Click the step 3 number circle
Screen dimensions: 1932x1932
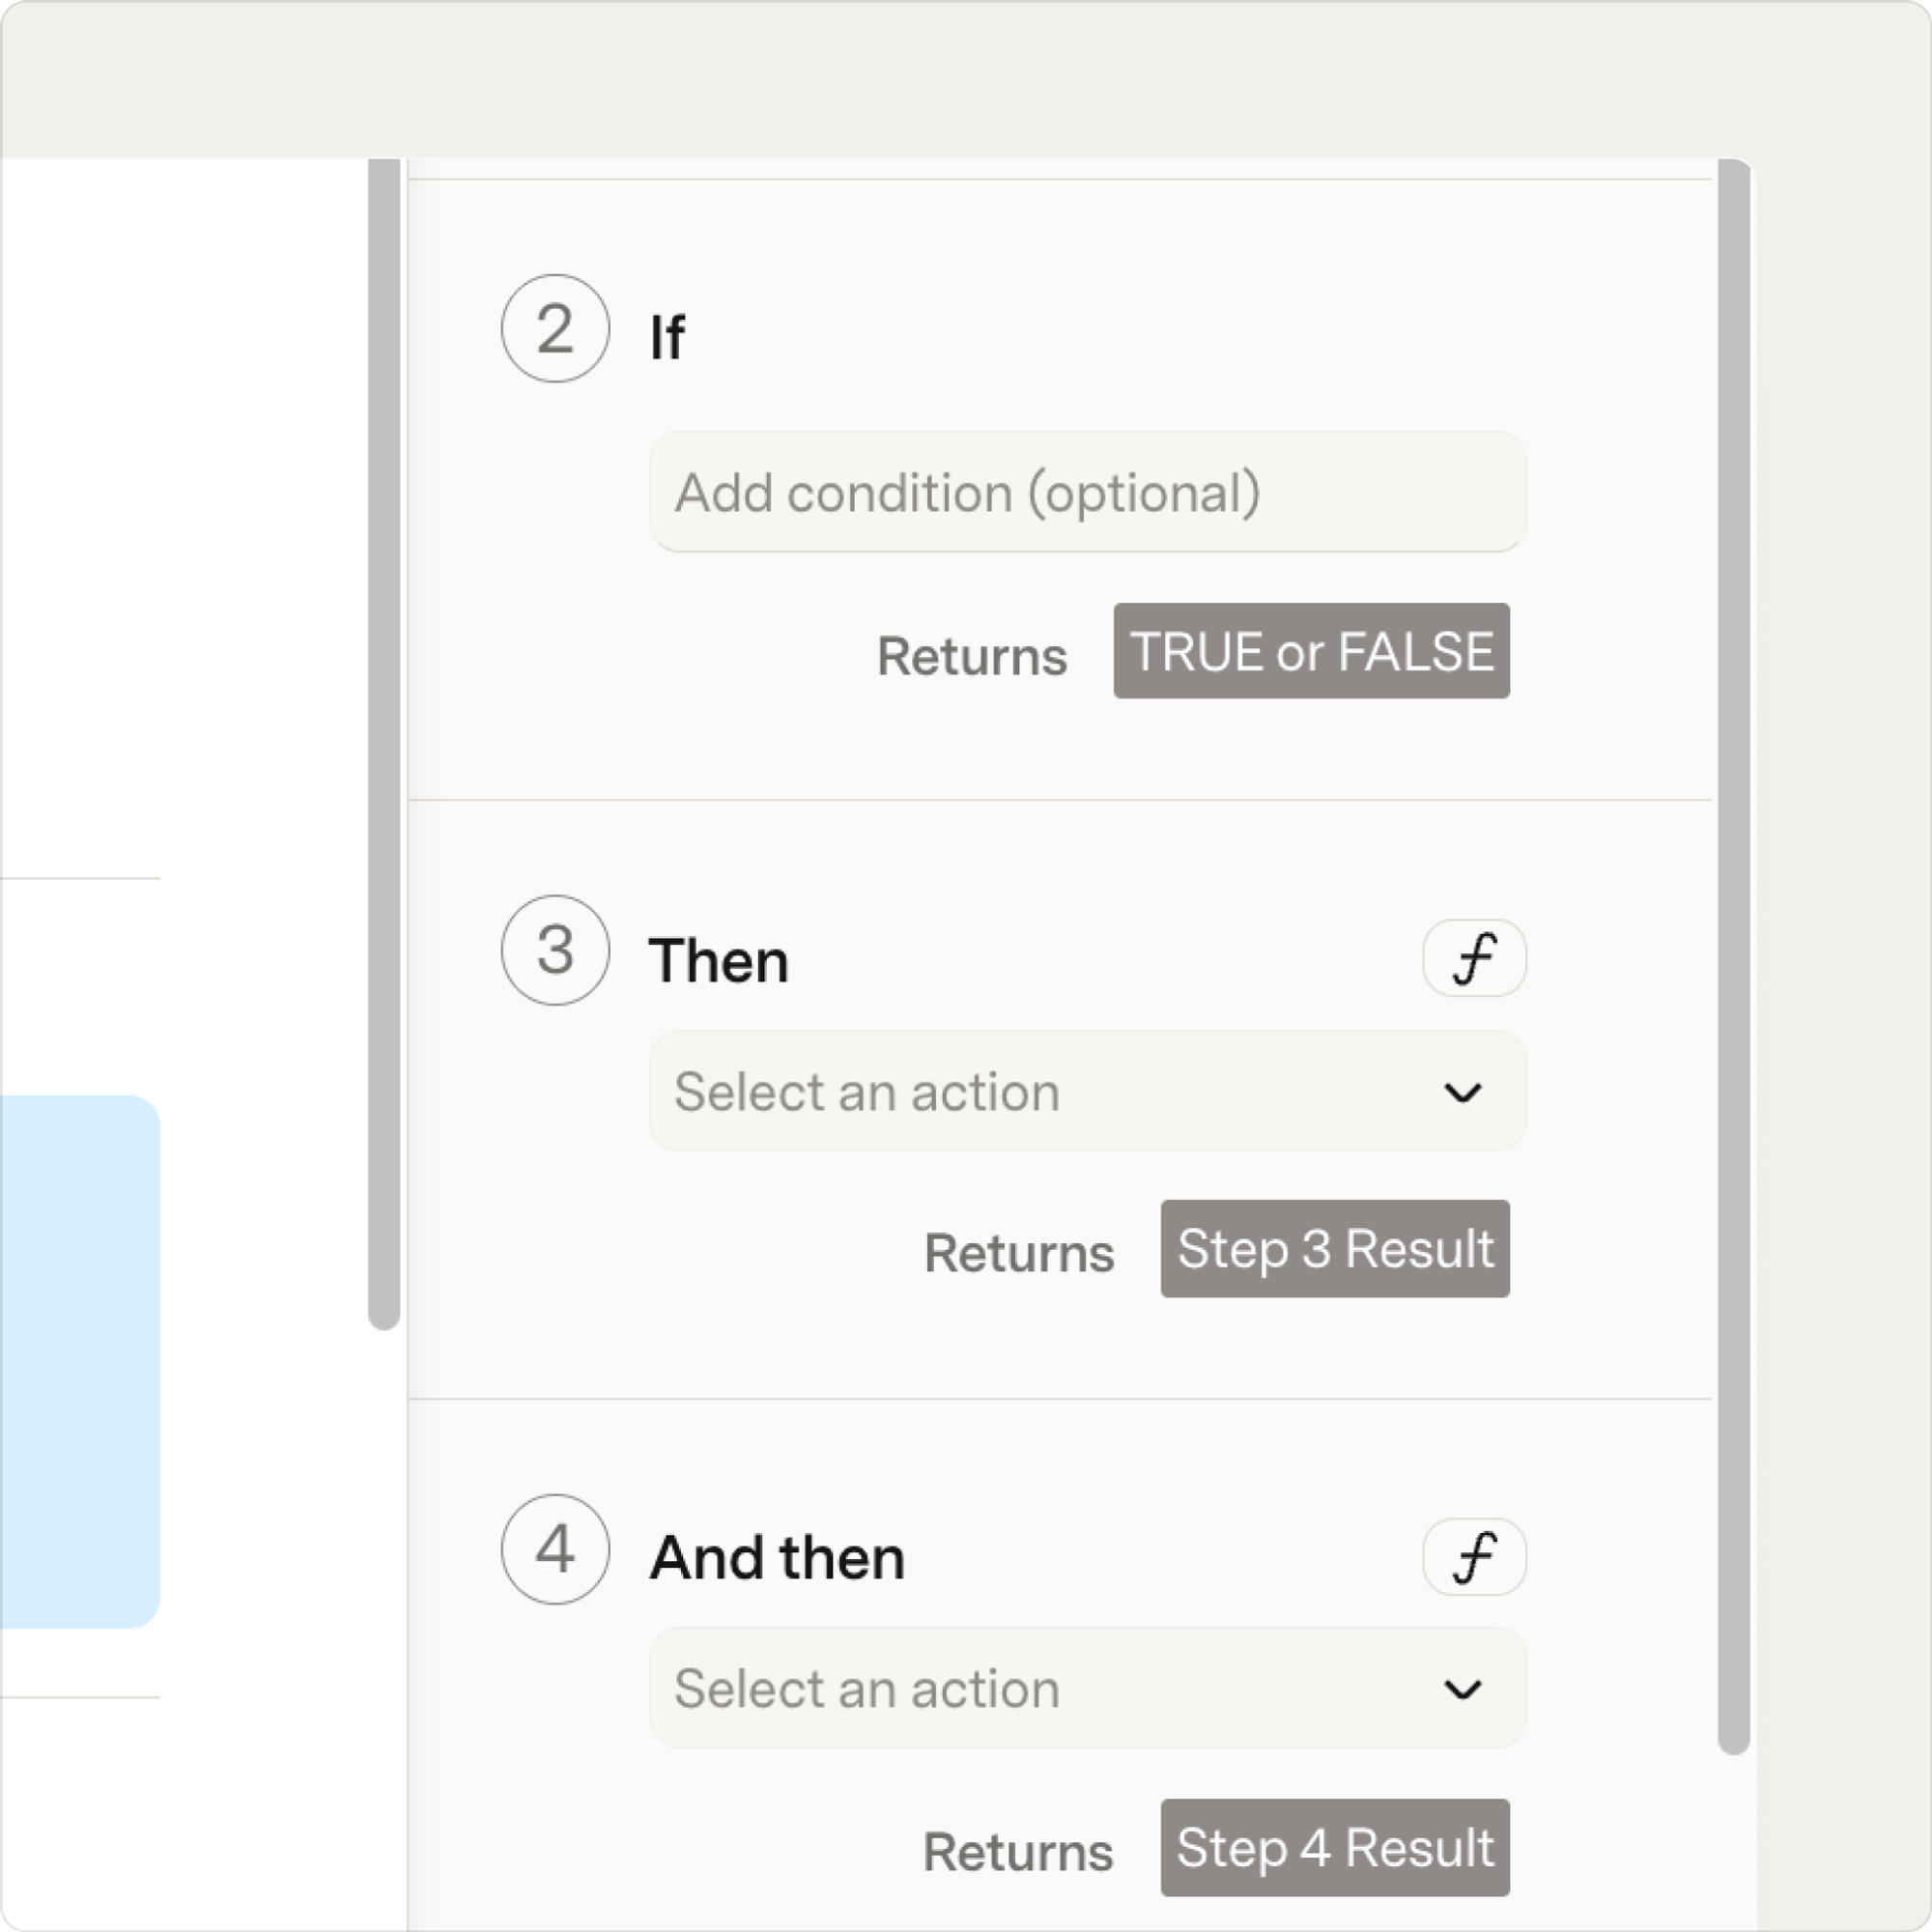coord(555,950)
